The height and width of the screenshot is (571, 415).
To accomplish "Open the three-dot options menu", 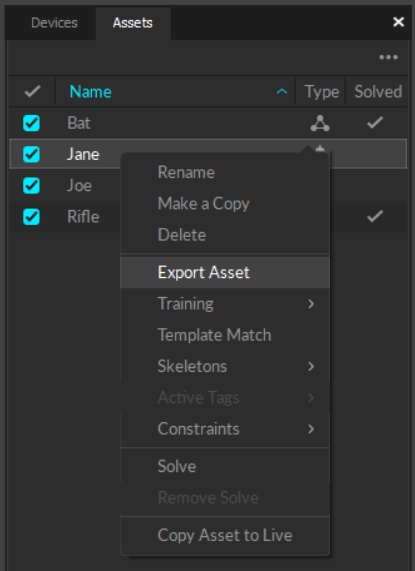I will coord(388,57).
